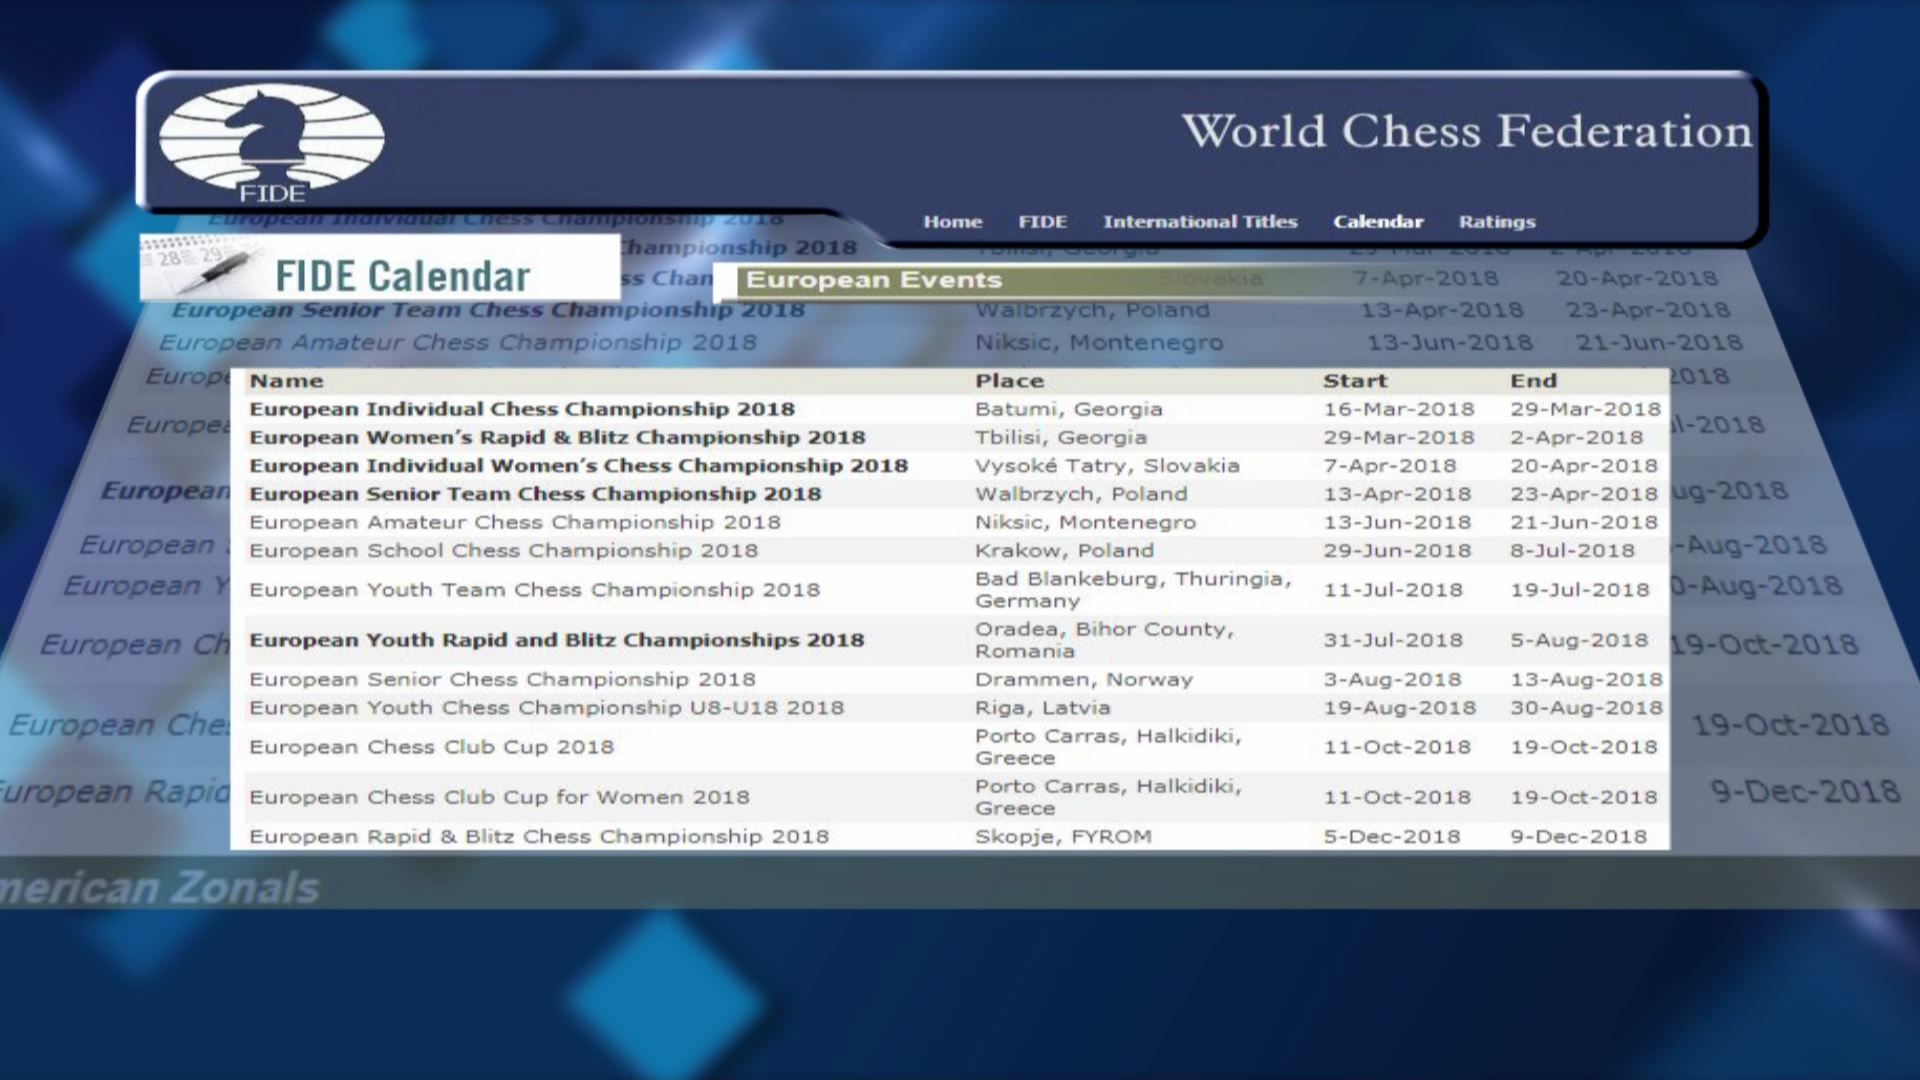Screen dimensions: 1920x1080
Task: Open European Senior Team Chess Championship 2018
Action: pos(535,494)
